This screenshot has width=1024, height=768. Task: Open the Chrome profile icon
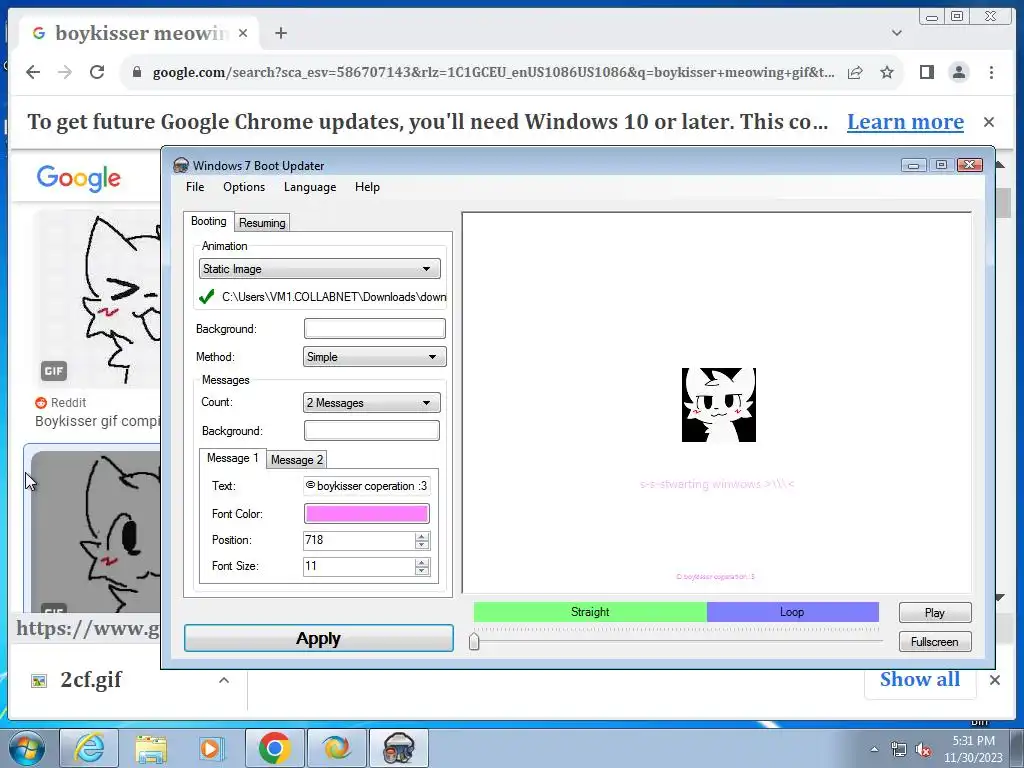(x=959, y=72)
